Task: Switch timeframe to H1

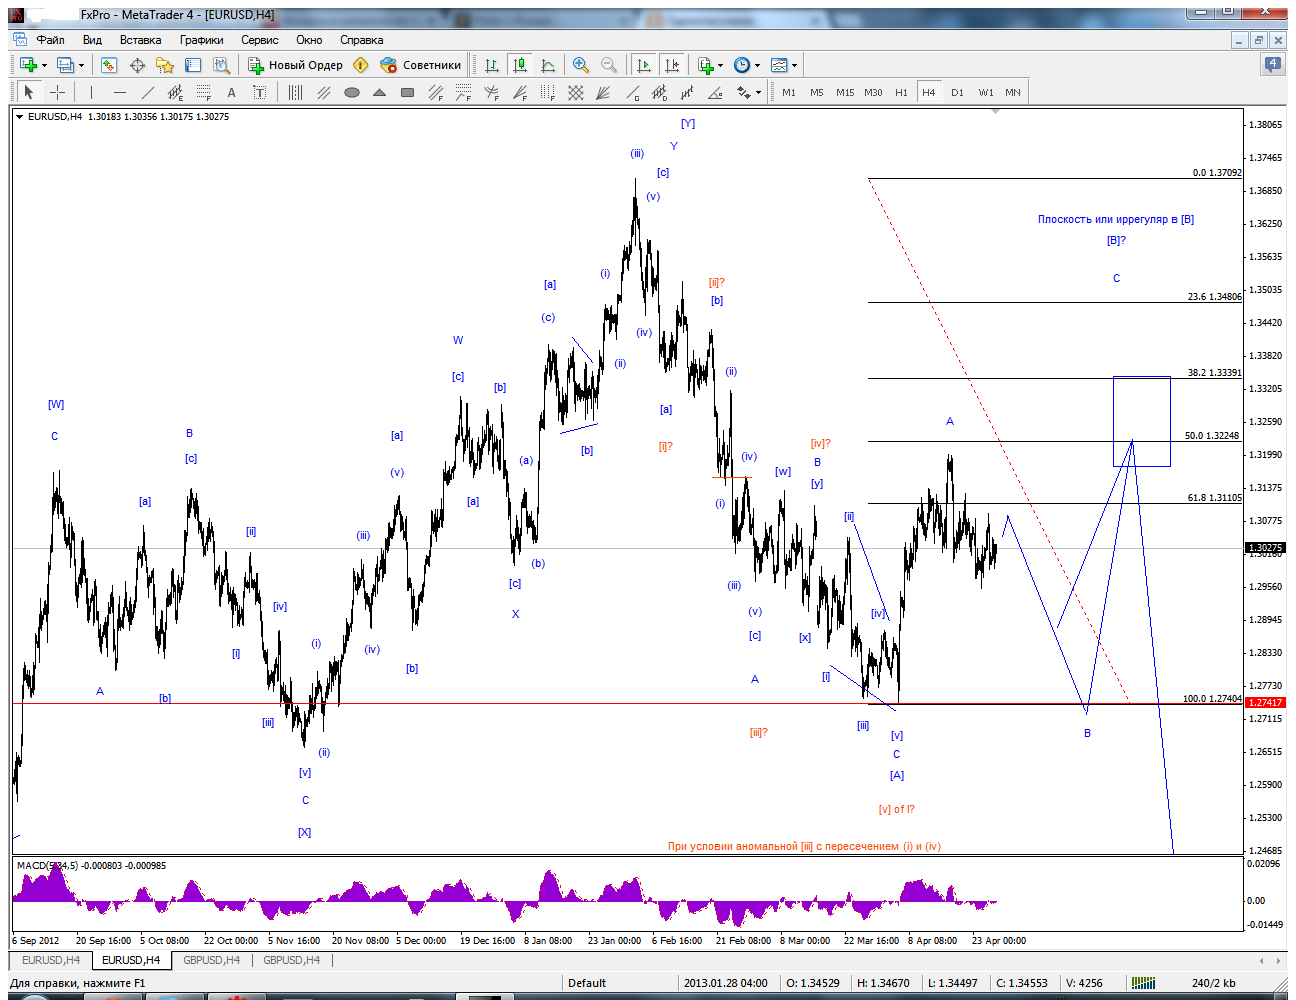Action: 901,92
